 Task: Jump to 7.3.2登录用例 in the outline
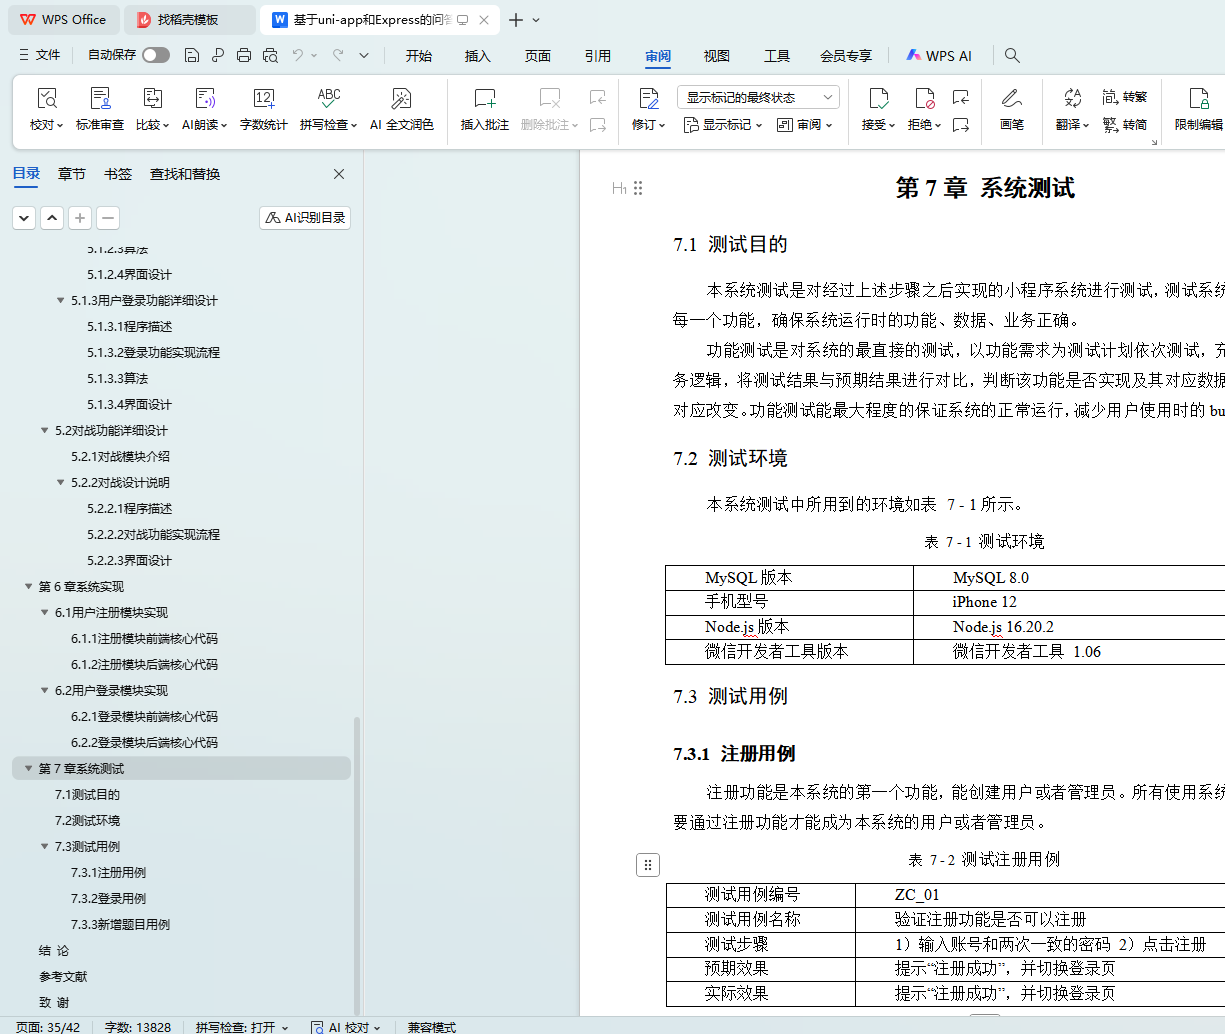coord(108,899)
